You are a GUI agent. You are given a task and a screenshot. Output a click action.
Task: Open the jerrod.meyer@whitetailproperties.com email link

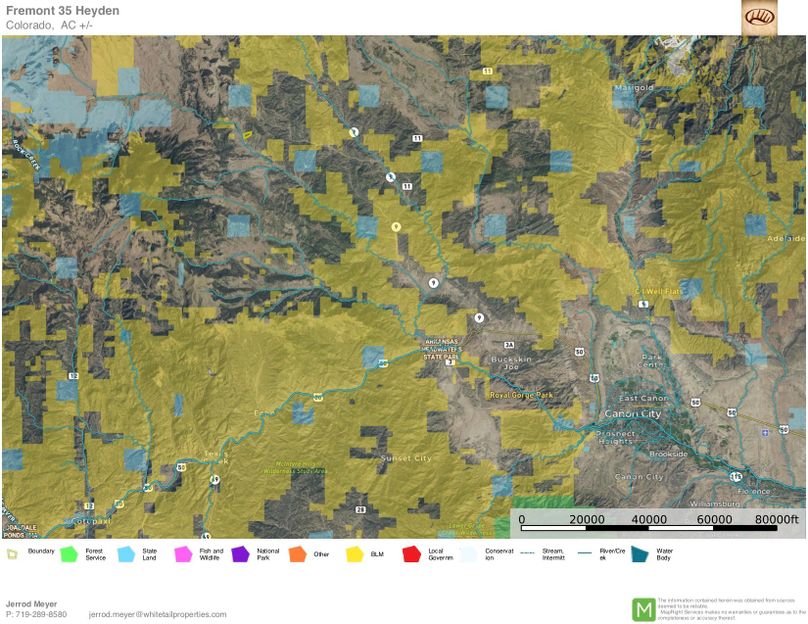157,614
